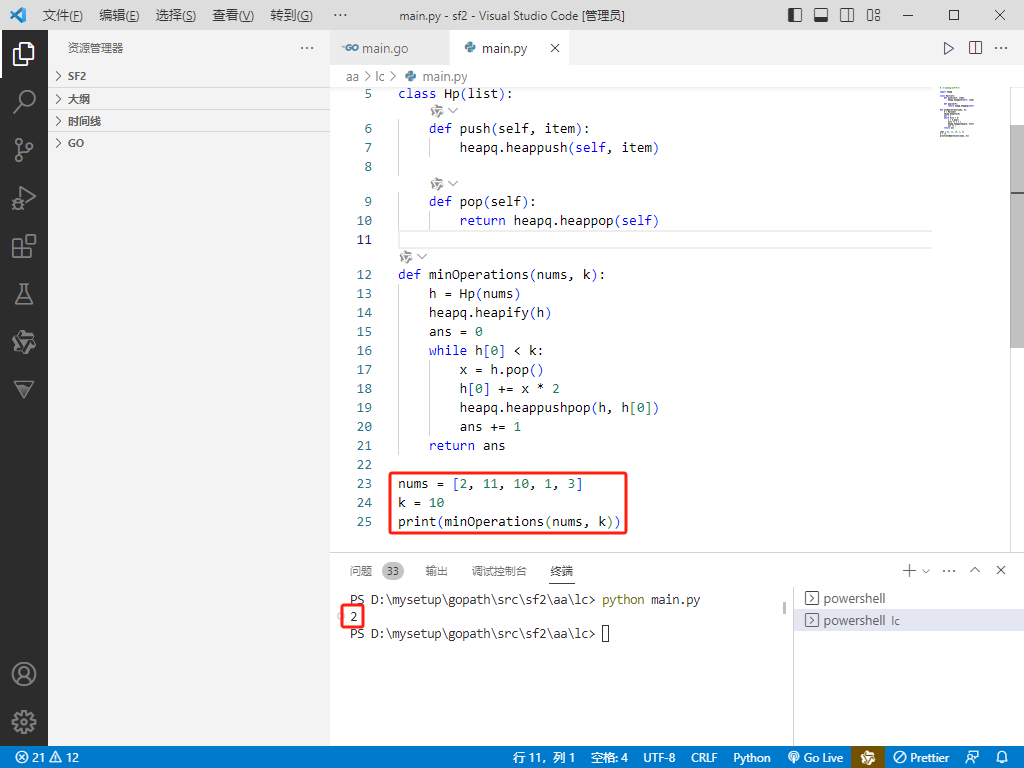Open the Extensions view
The width and height of the screenshot is (1024, 768).
point(24,246)
